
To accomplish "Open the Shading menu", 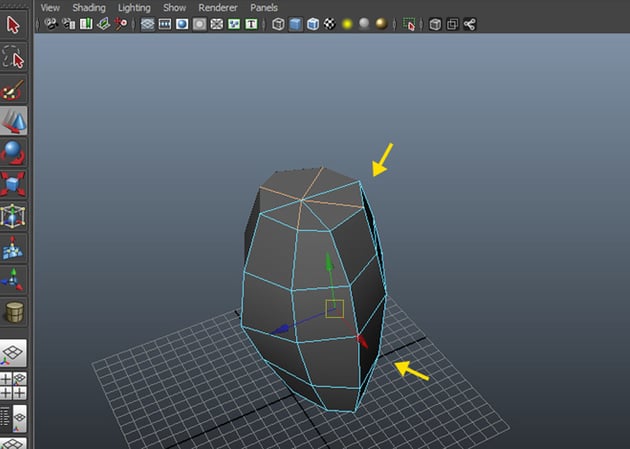I will (x=88, y=7).
